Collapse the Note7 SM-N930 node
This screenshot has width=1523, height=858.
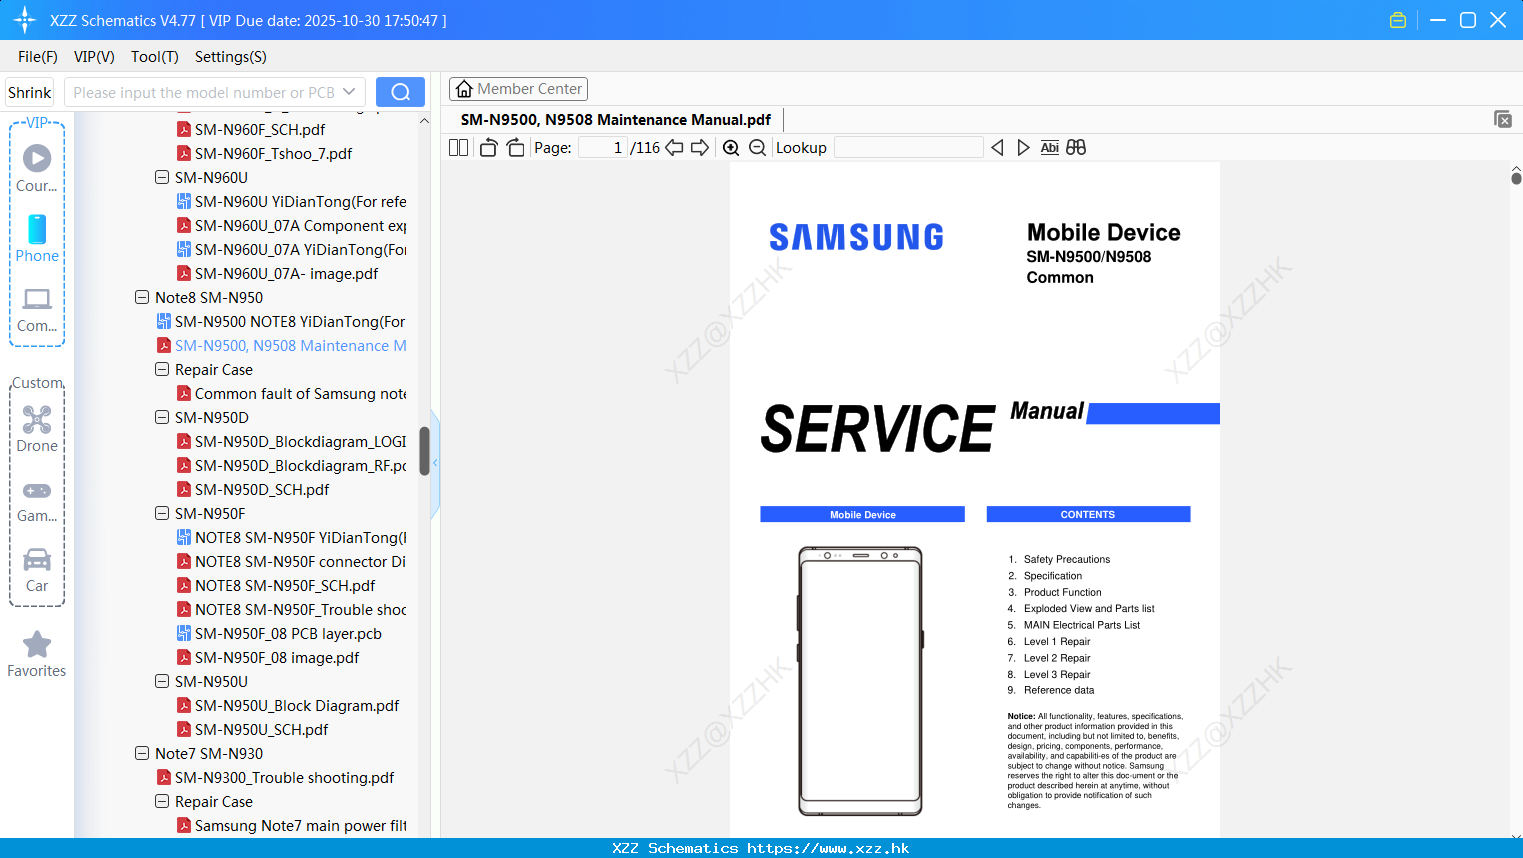click(142, 753)
